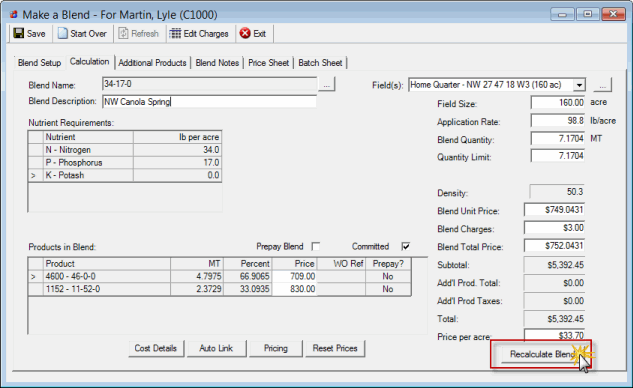633x388 pixels.
Task: Click the Save toolbar icon
Action: pyautogui.click(x=19, y=33)
